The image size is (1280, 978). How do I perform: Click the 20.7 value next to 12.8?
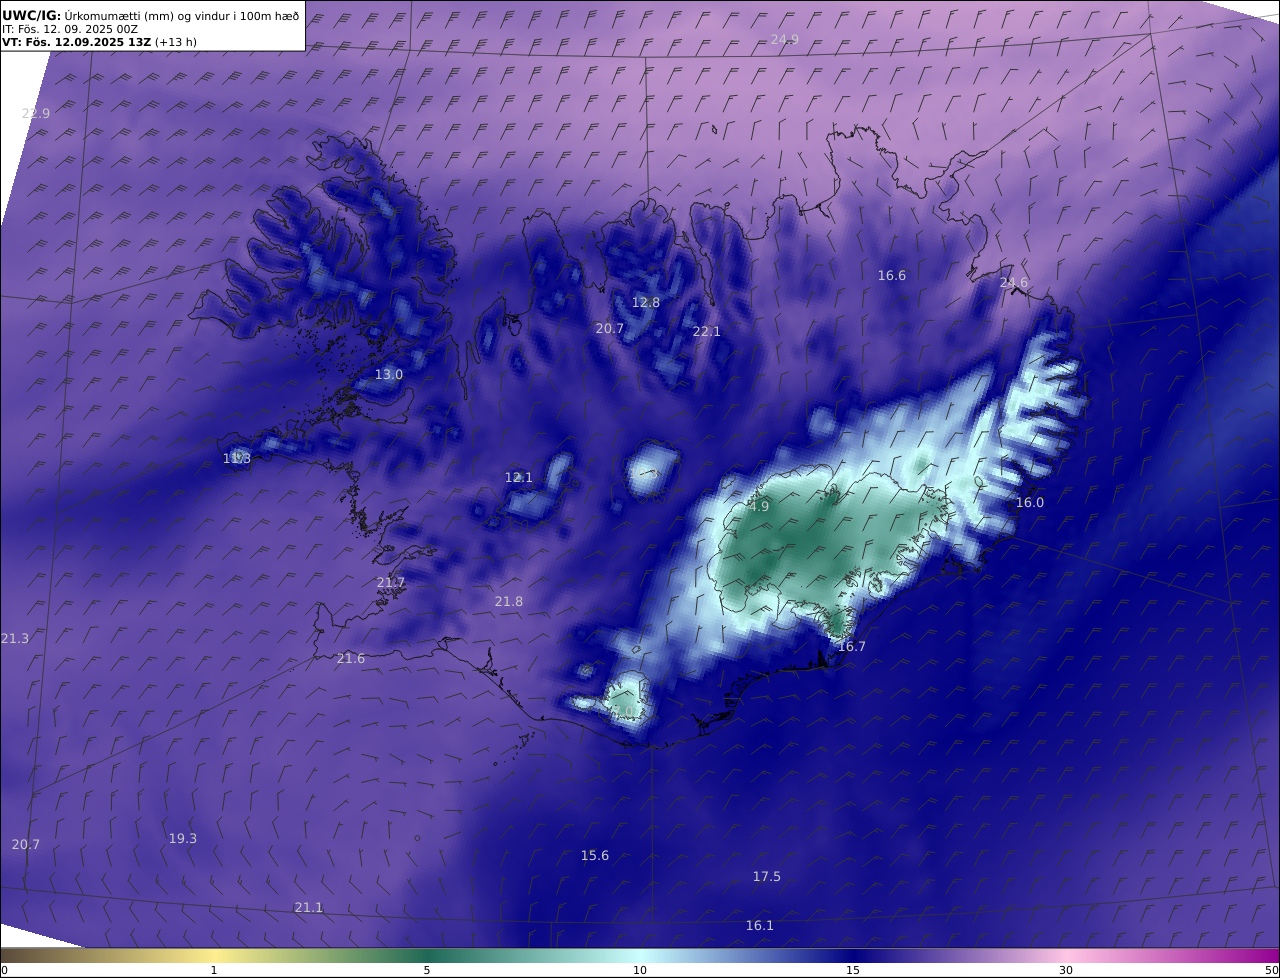tap(610, 328)
